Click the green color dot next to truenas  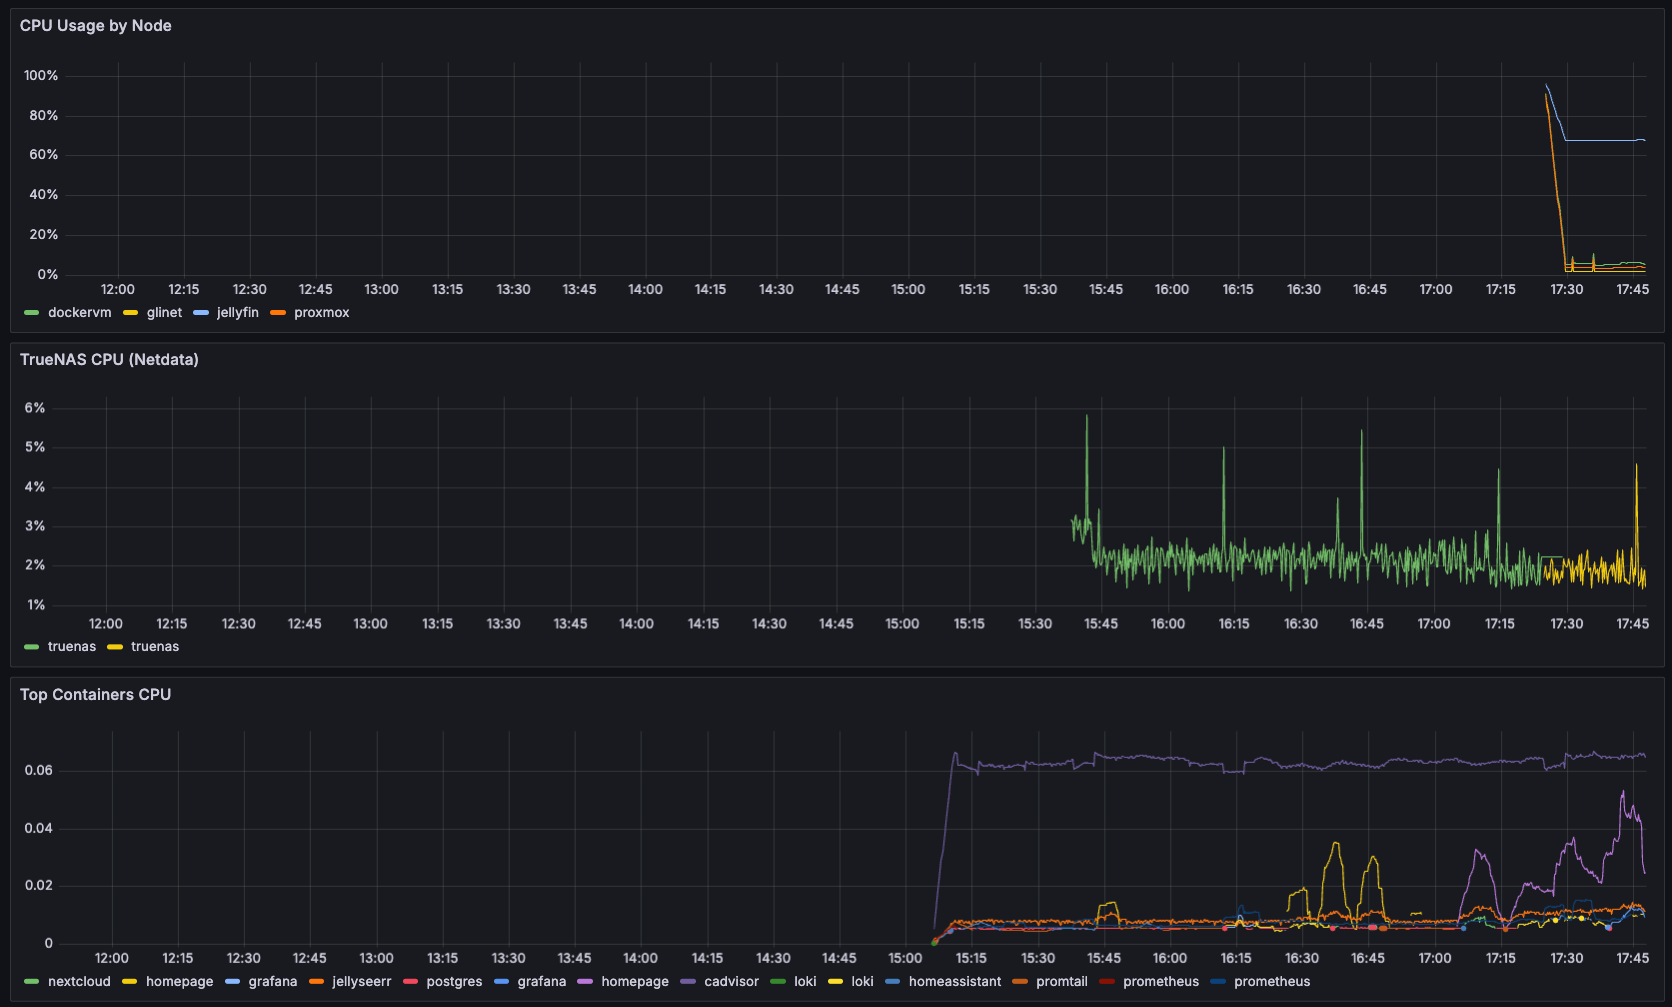[x=31, y=646]
